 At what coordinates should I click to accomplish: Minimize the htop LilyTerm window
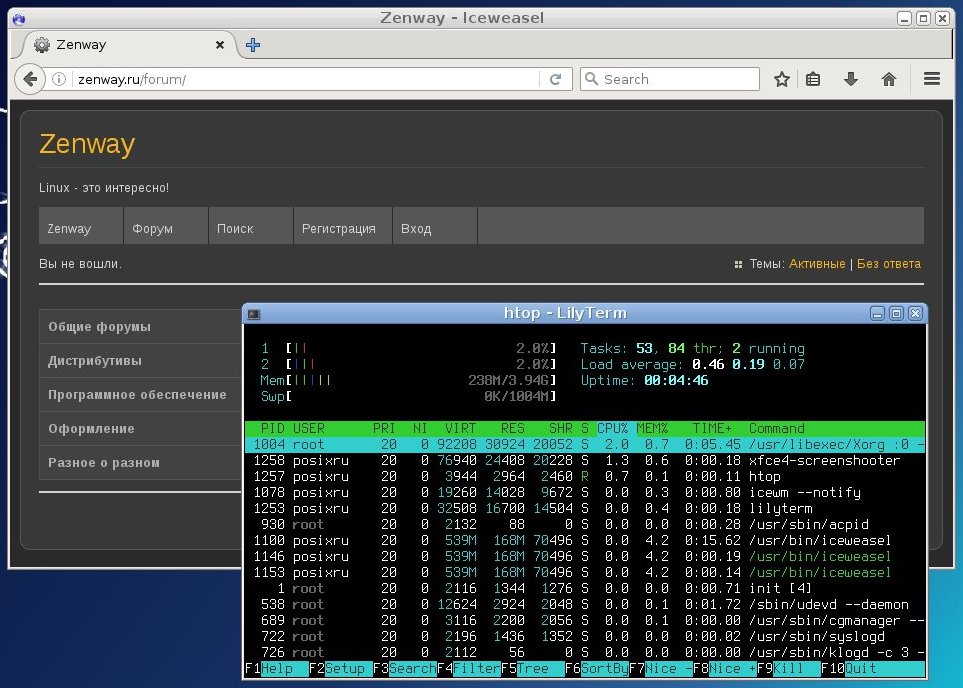(x=878, y=314)
